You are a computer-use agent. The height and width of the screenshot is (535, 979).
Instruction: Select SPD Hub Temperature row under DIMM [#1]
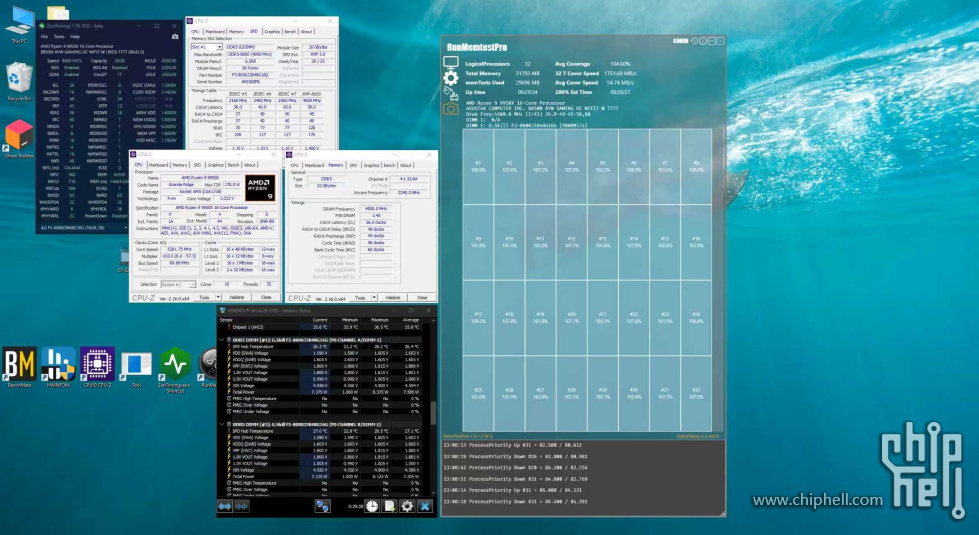click(322, 346)
